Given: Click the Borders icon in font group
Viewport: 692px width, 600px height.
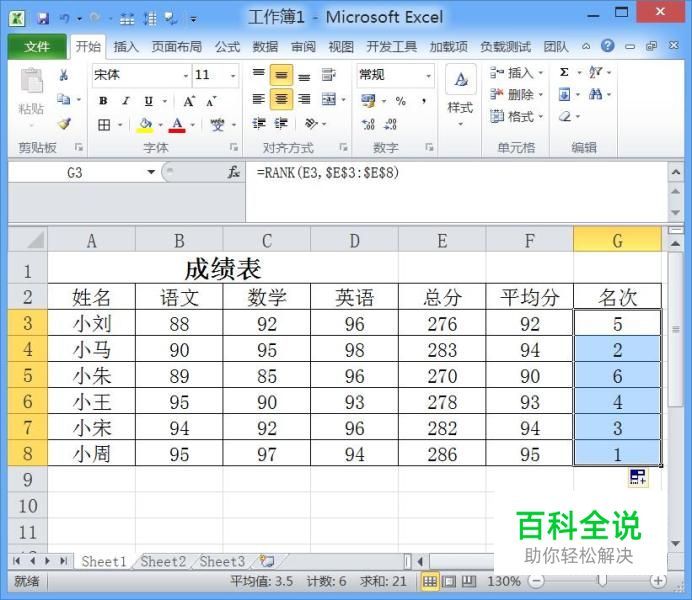Looking at the screenshot, I should (x=104, y=125).
